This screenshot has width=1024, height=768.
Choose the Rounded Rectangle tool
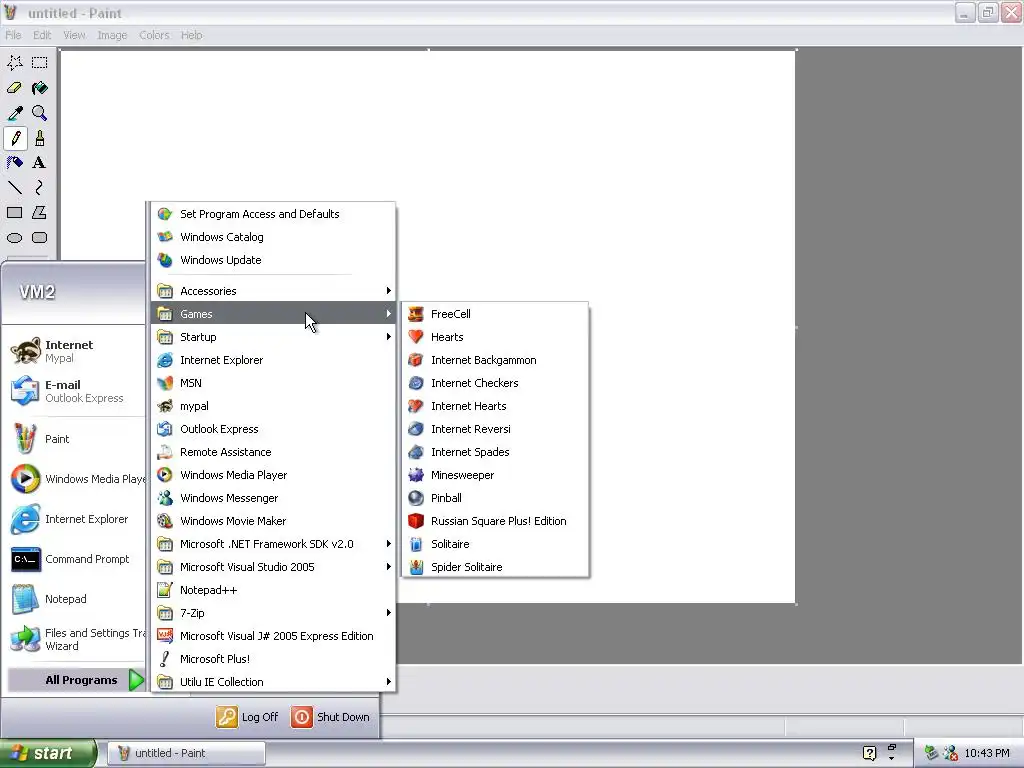coord(40,238)
